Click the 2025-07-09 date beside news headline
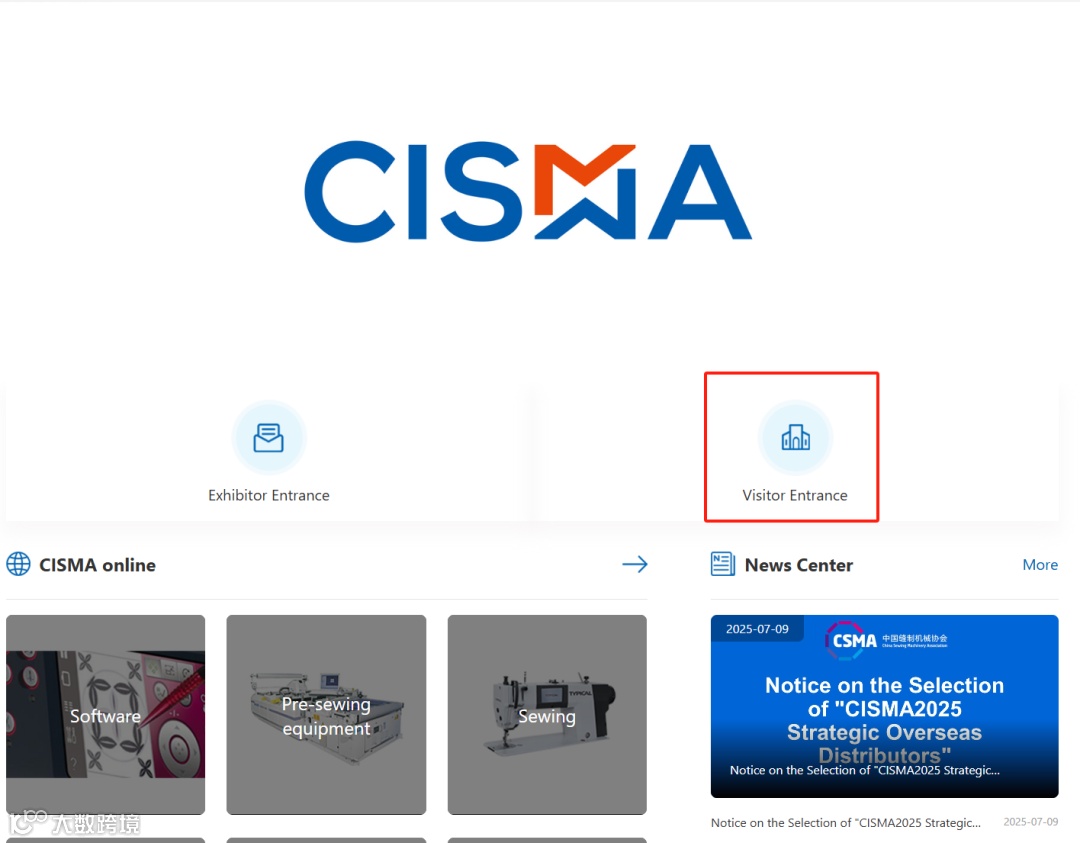 pos(1030,822)
